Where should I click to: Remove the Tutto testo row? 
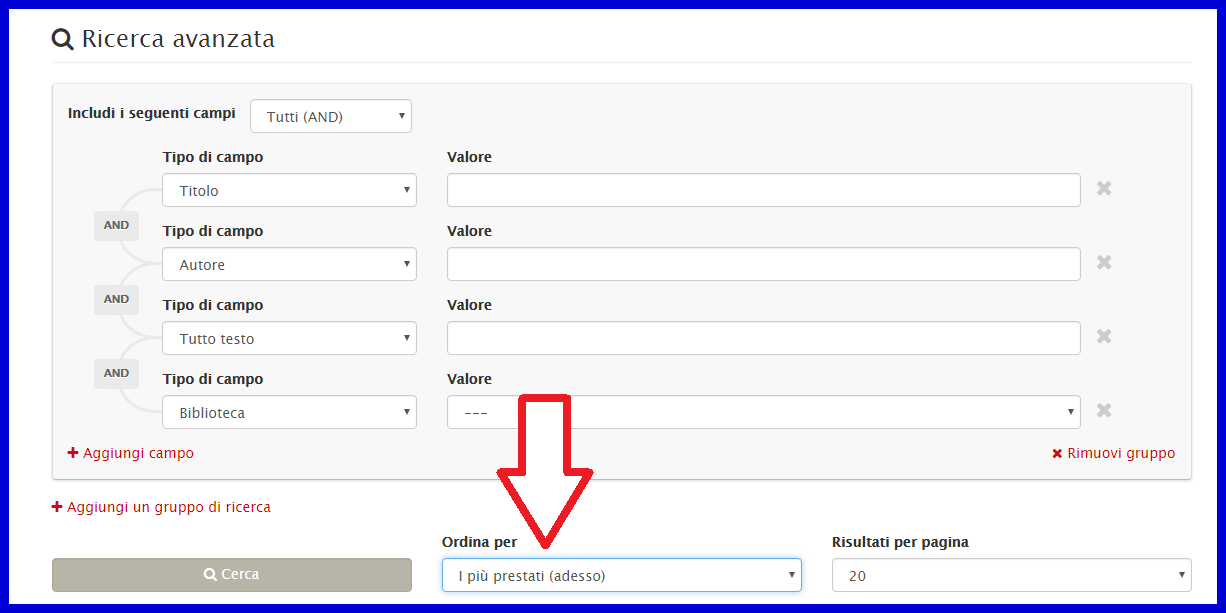pyautogui.click(x=1104, y=337)
